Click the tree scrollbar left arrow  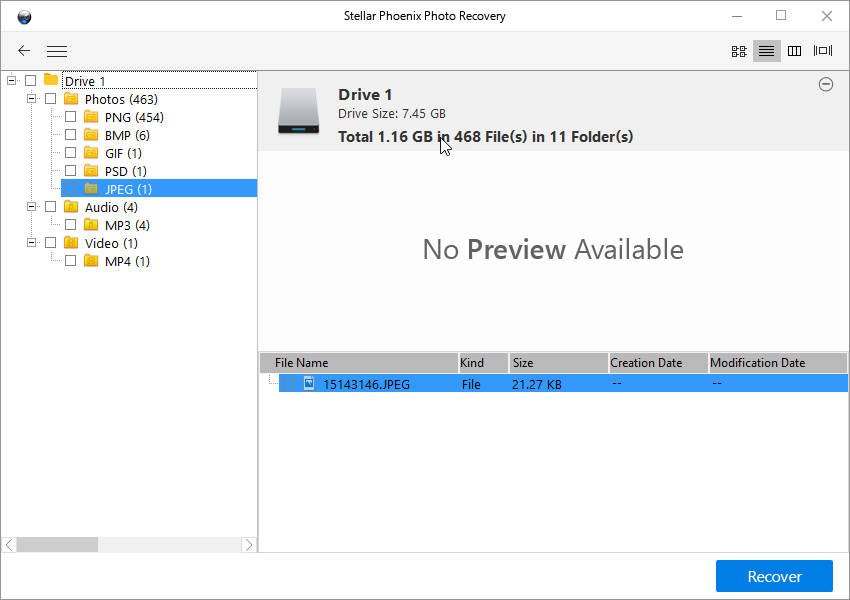[9, 545]
